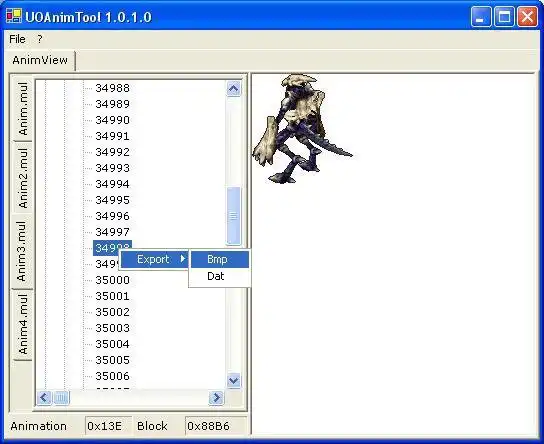Select the Anim2.mul side tab
Image resolution: width=544 pixels, height=444 pixels.
(x=23, y=178)
